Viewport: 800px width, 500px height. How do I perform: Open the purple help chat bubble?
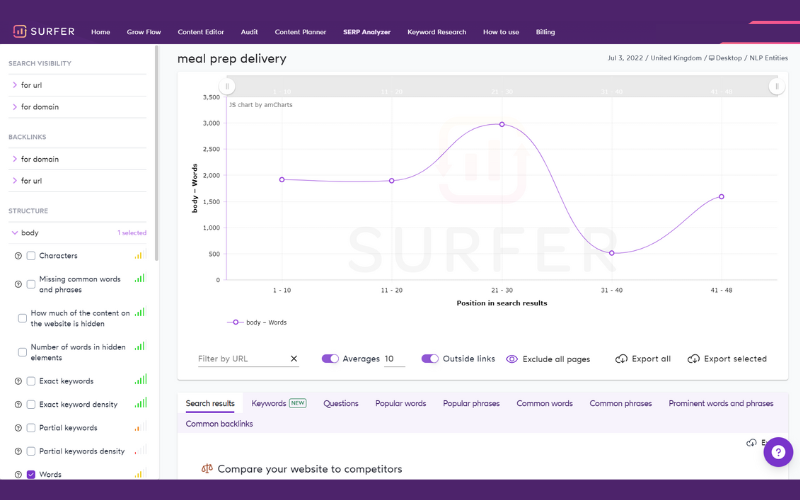(x=778, y=452)
